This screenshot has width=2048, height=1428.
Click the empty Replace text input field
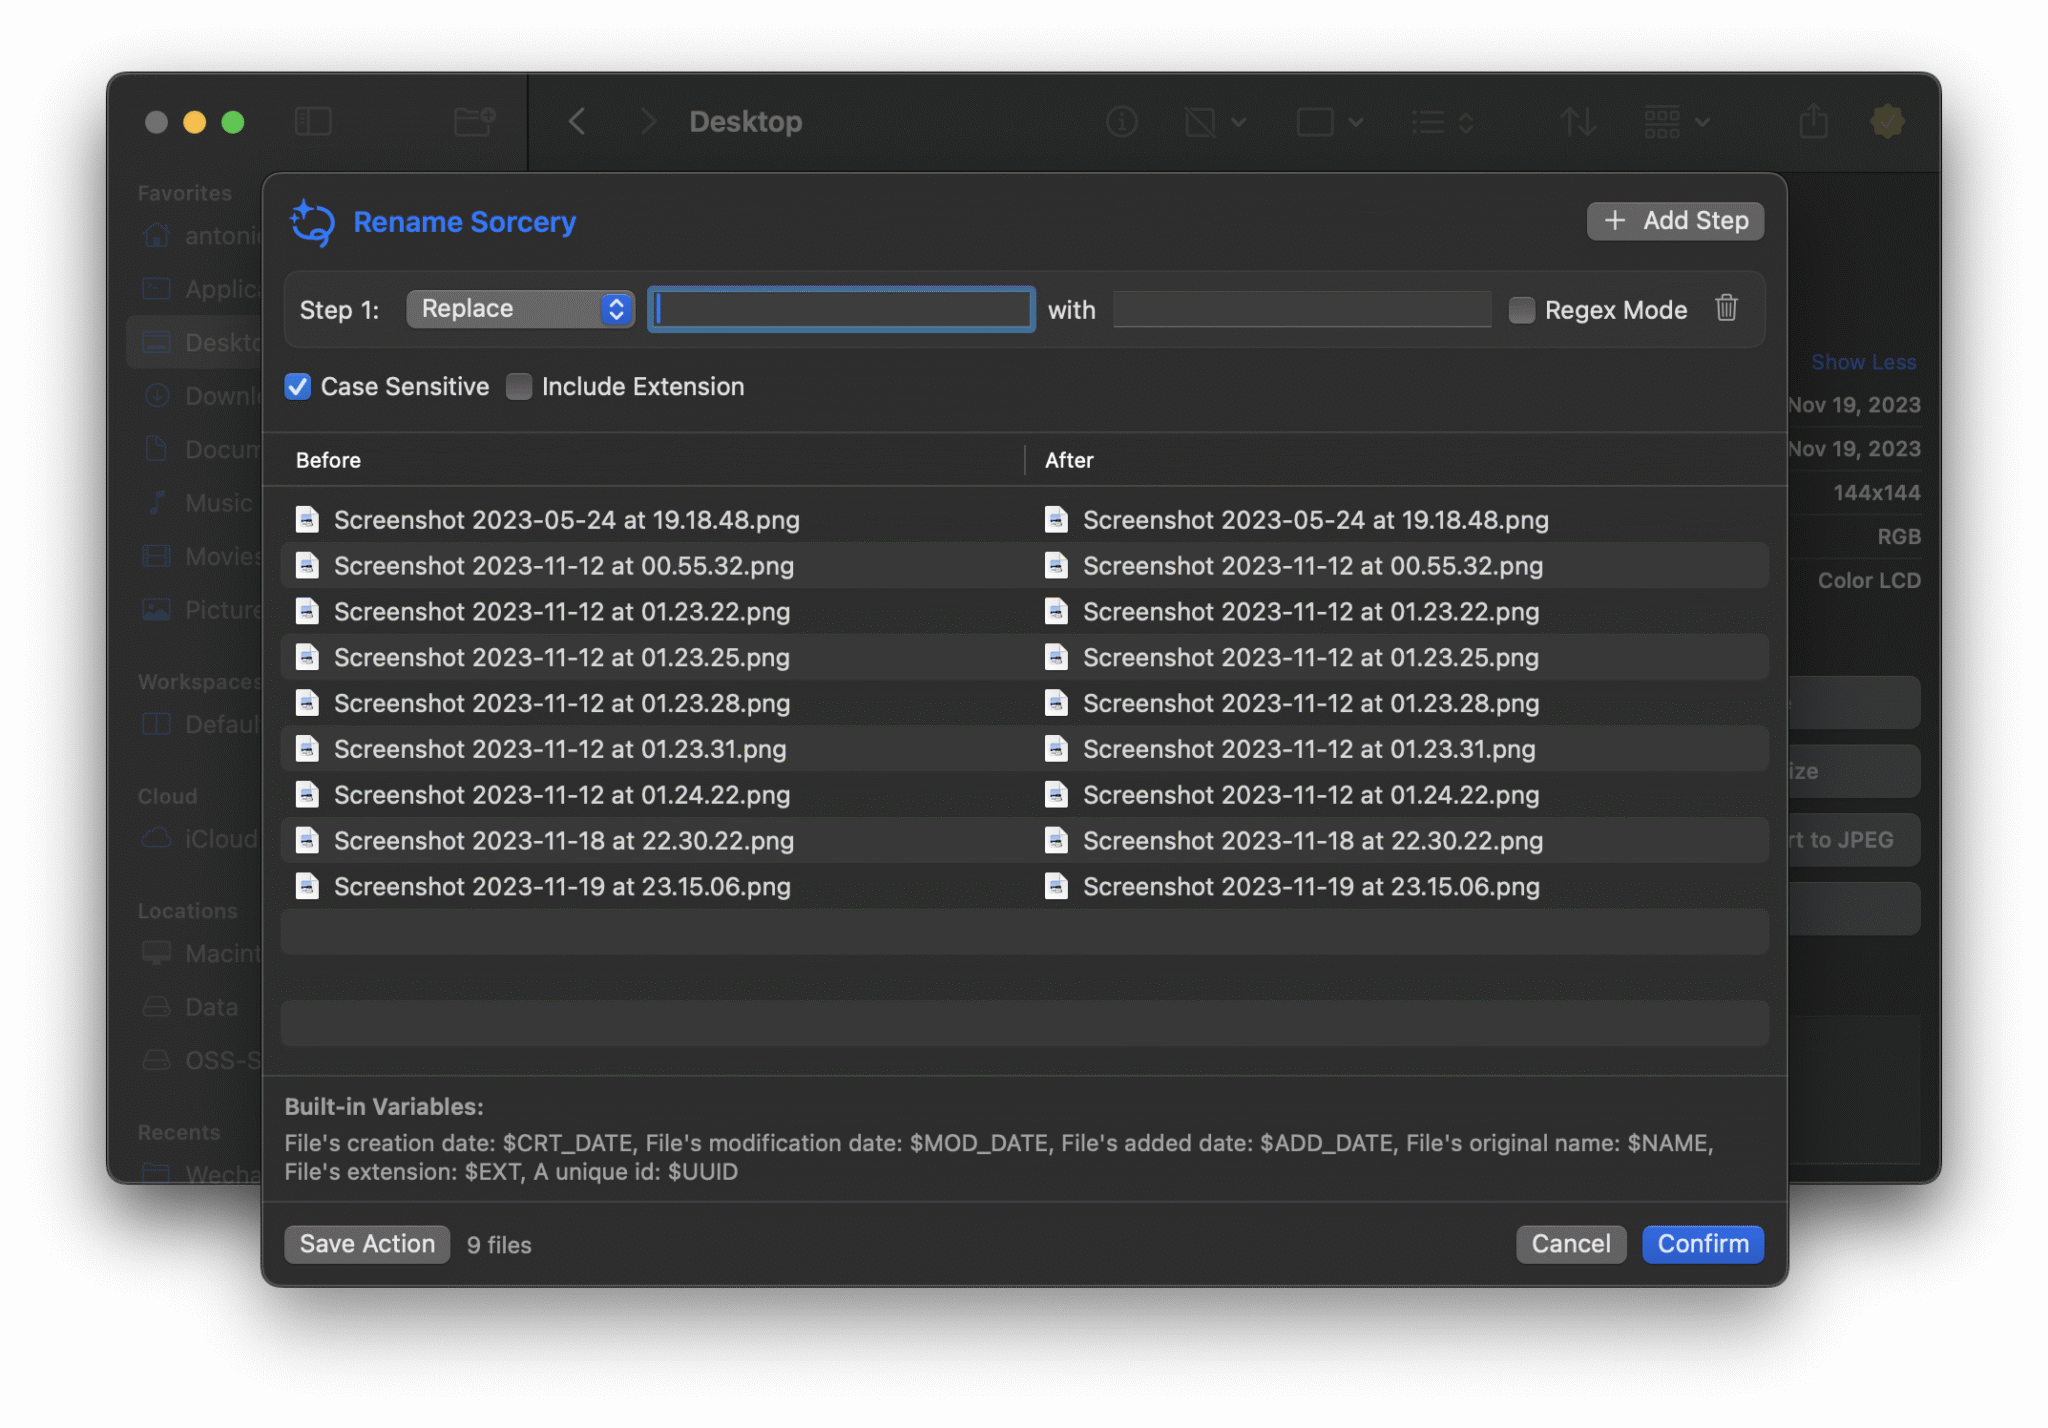pyautogui.click(x=840, y=309)
